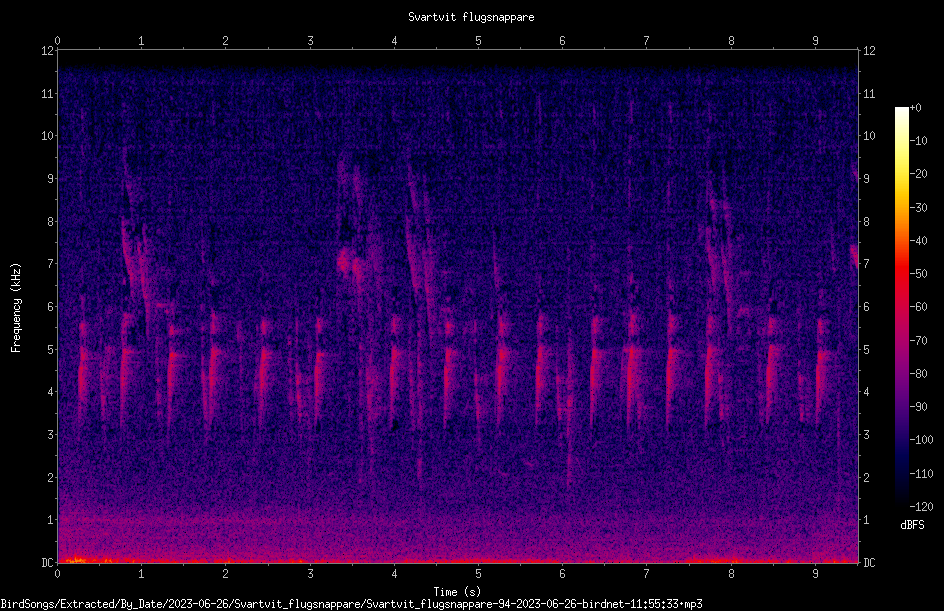The height and width of the screenshot is (611, 944).
Task: Click the '-20' value on the dBFS scale
Action: click(x=918, y=173)
